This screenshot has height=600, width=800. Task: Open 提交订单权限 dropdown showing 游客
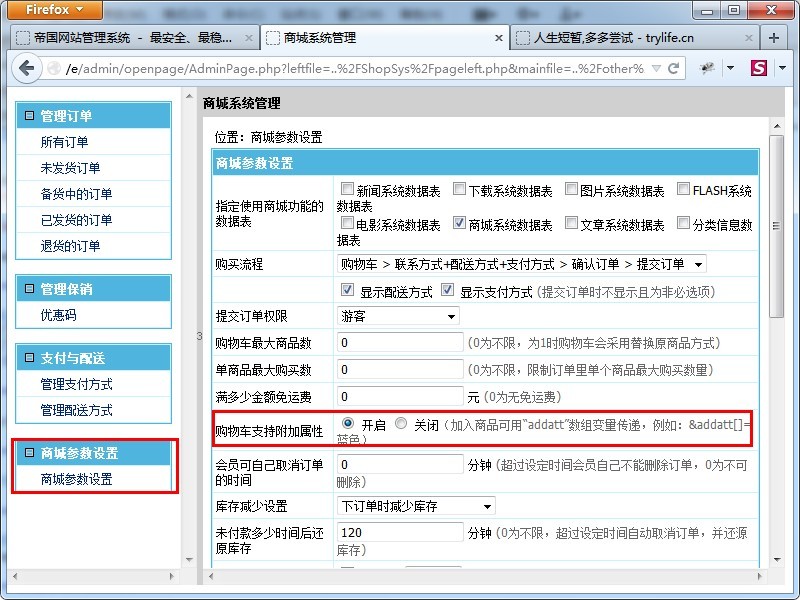(x=398, y=316)
